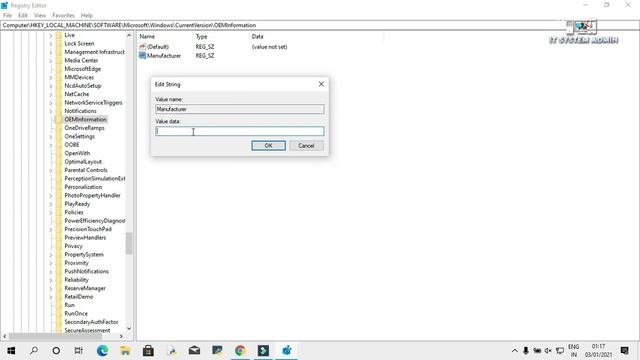Open Task View
640x360 pixels.
click(79, 351)
